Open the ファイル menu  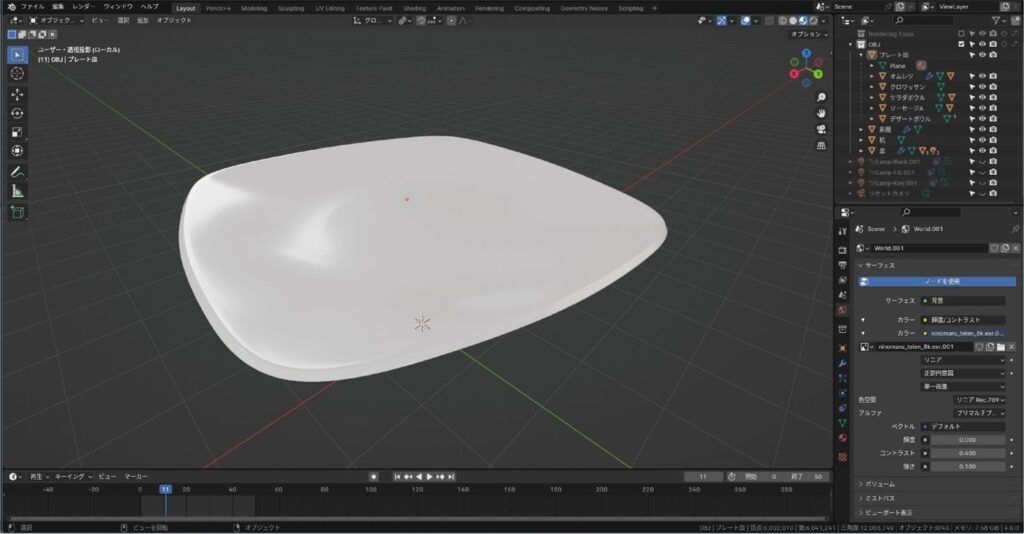click(x=32, y=7)
